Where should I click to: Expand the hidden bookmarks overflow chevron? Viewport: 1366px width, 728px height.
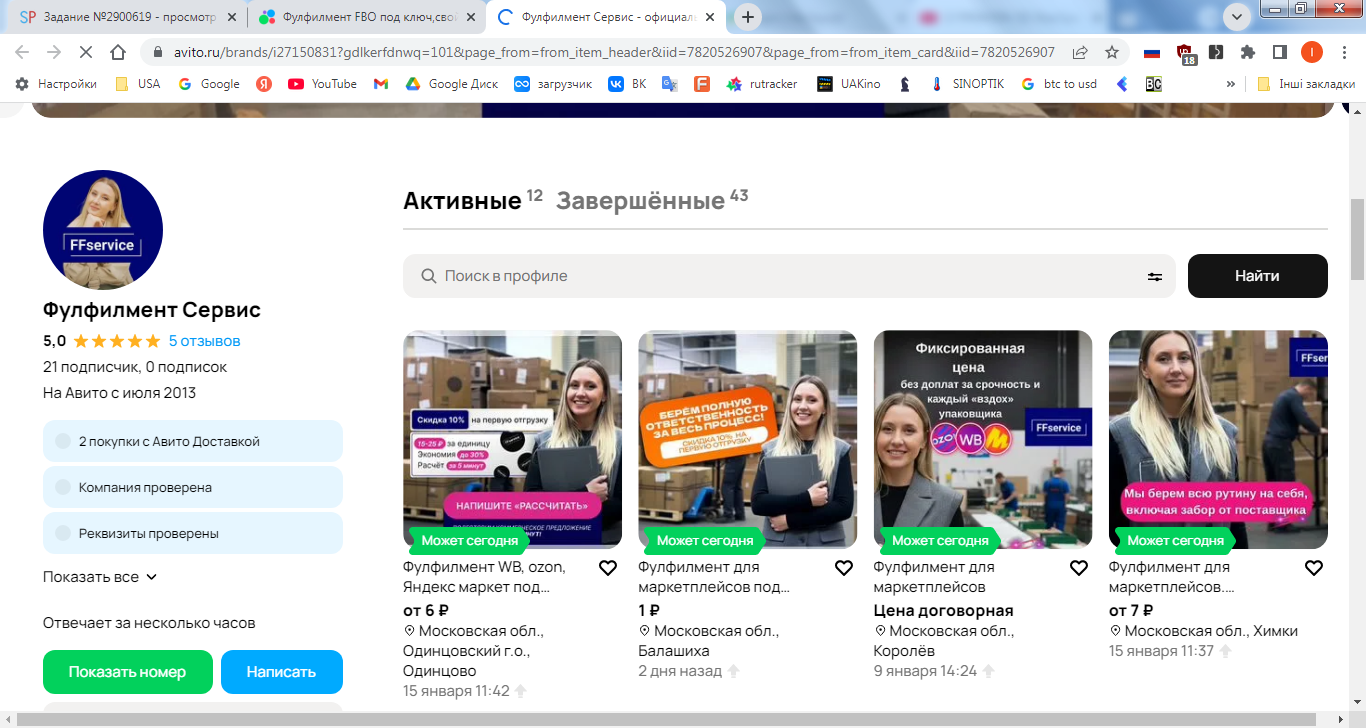pos(1230,84)
